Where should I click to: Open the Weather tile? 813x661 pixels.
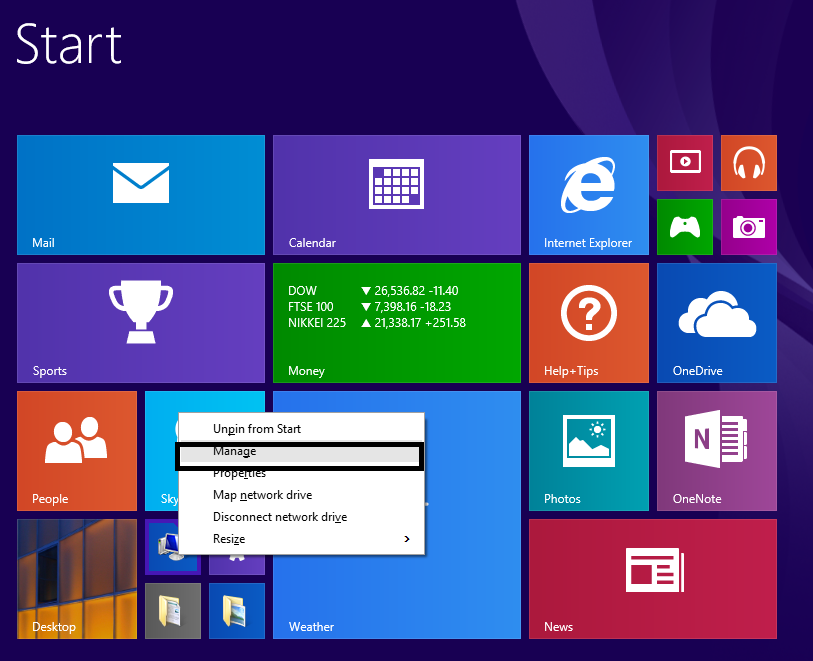tap(397, 596)
